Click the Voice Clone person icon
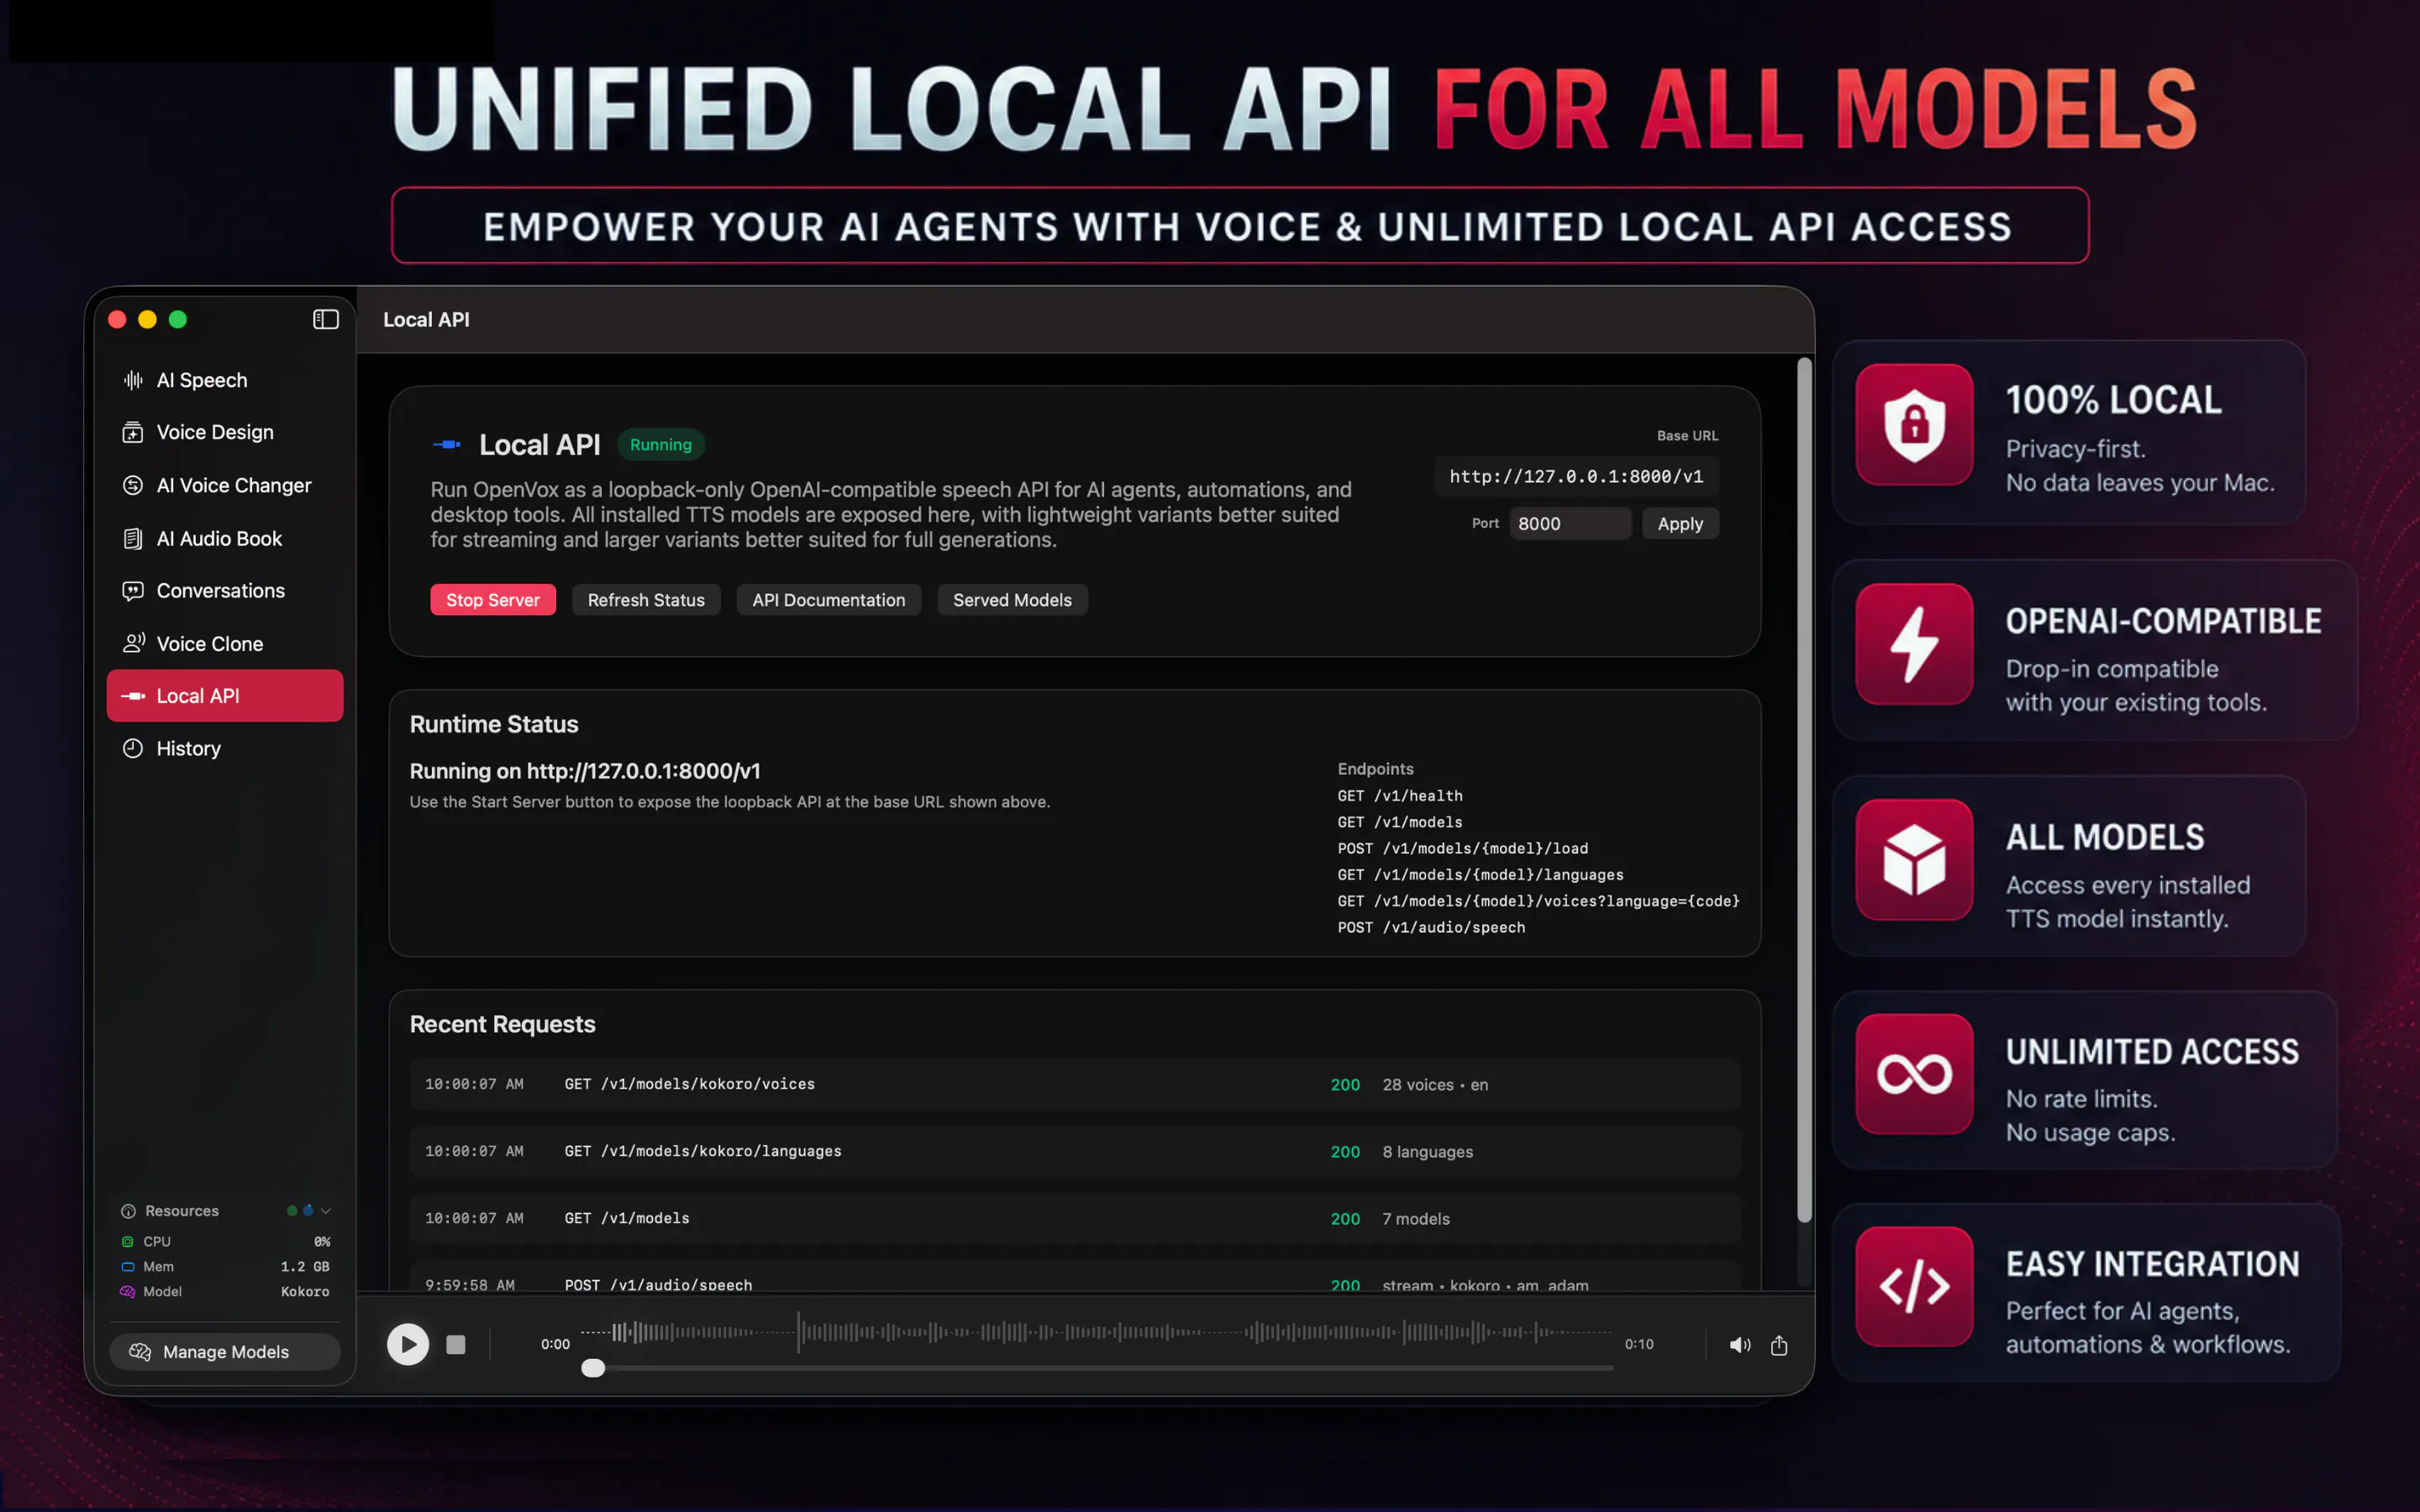 [133, 643]
